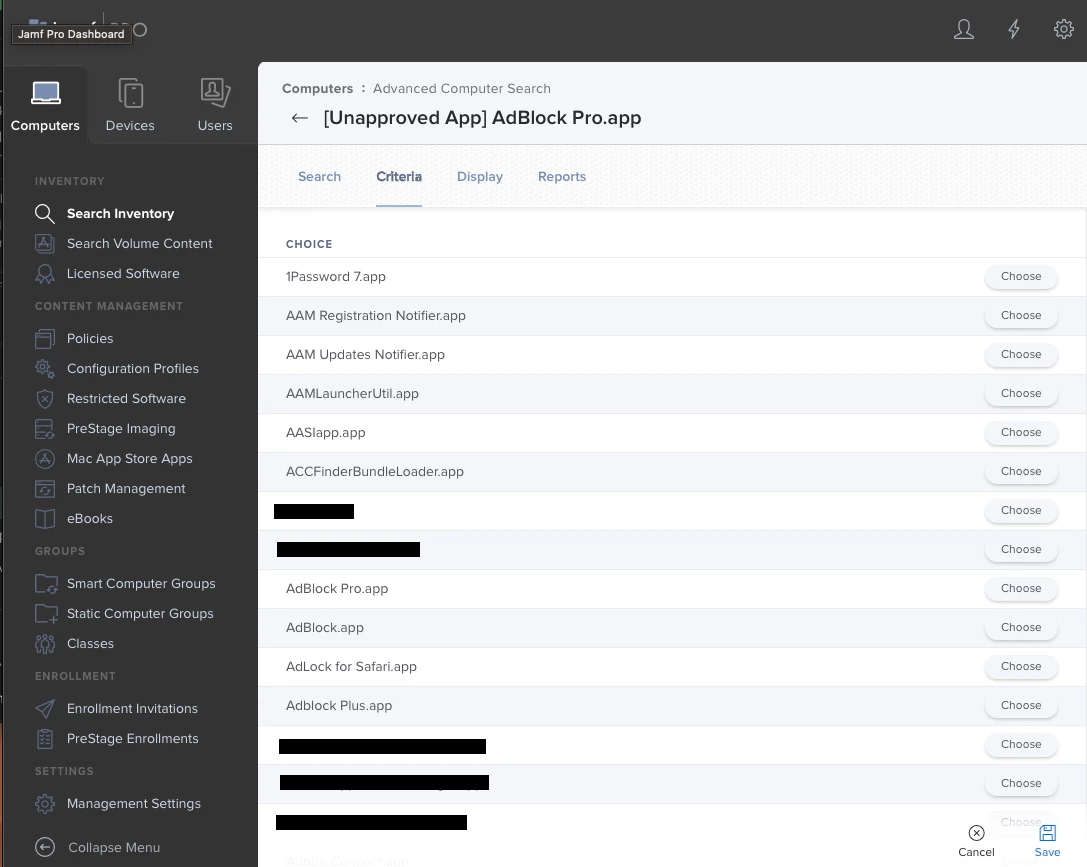Click the Smart Computer Groups folder icon
The height and width of the screenshot is (867, 1087).
click(x=46, y=584)
